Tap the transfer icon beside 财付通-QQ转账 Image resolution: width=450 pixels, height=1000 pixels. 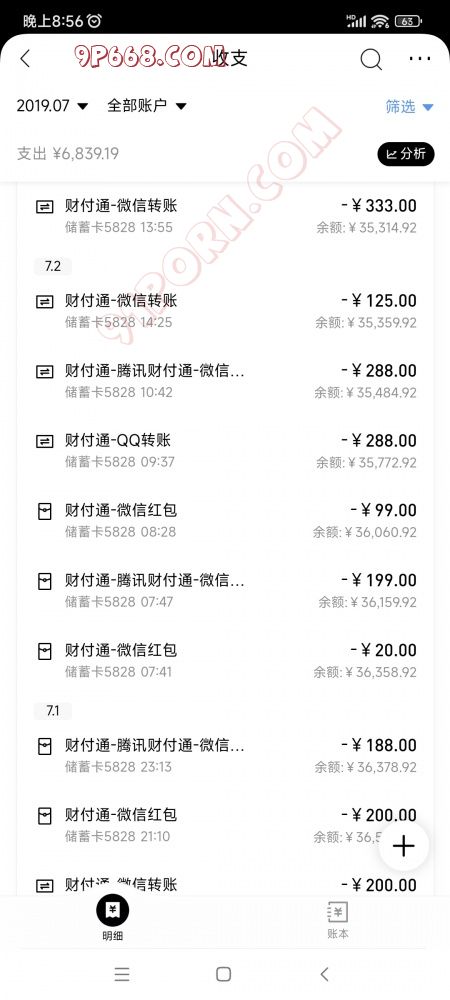pos(45,441)
